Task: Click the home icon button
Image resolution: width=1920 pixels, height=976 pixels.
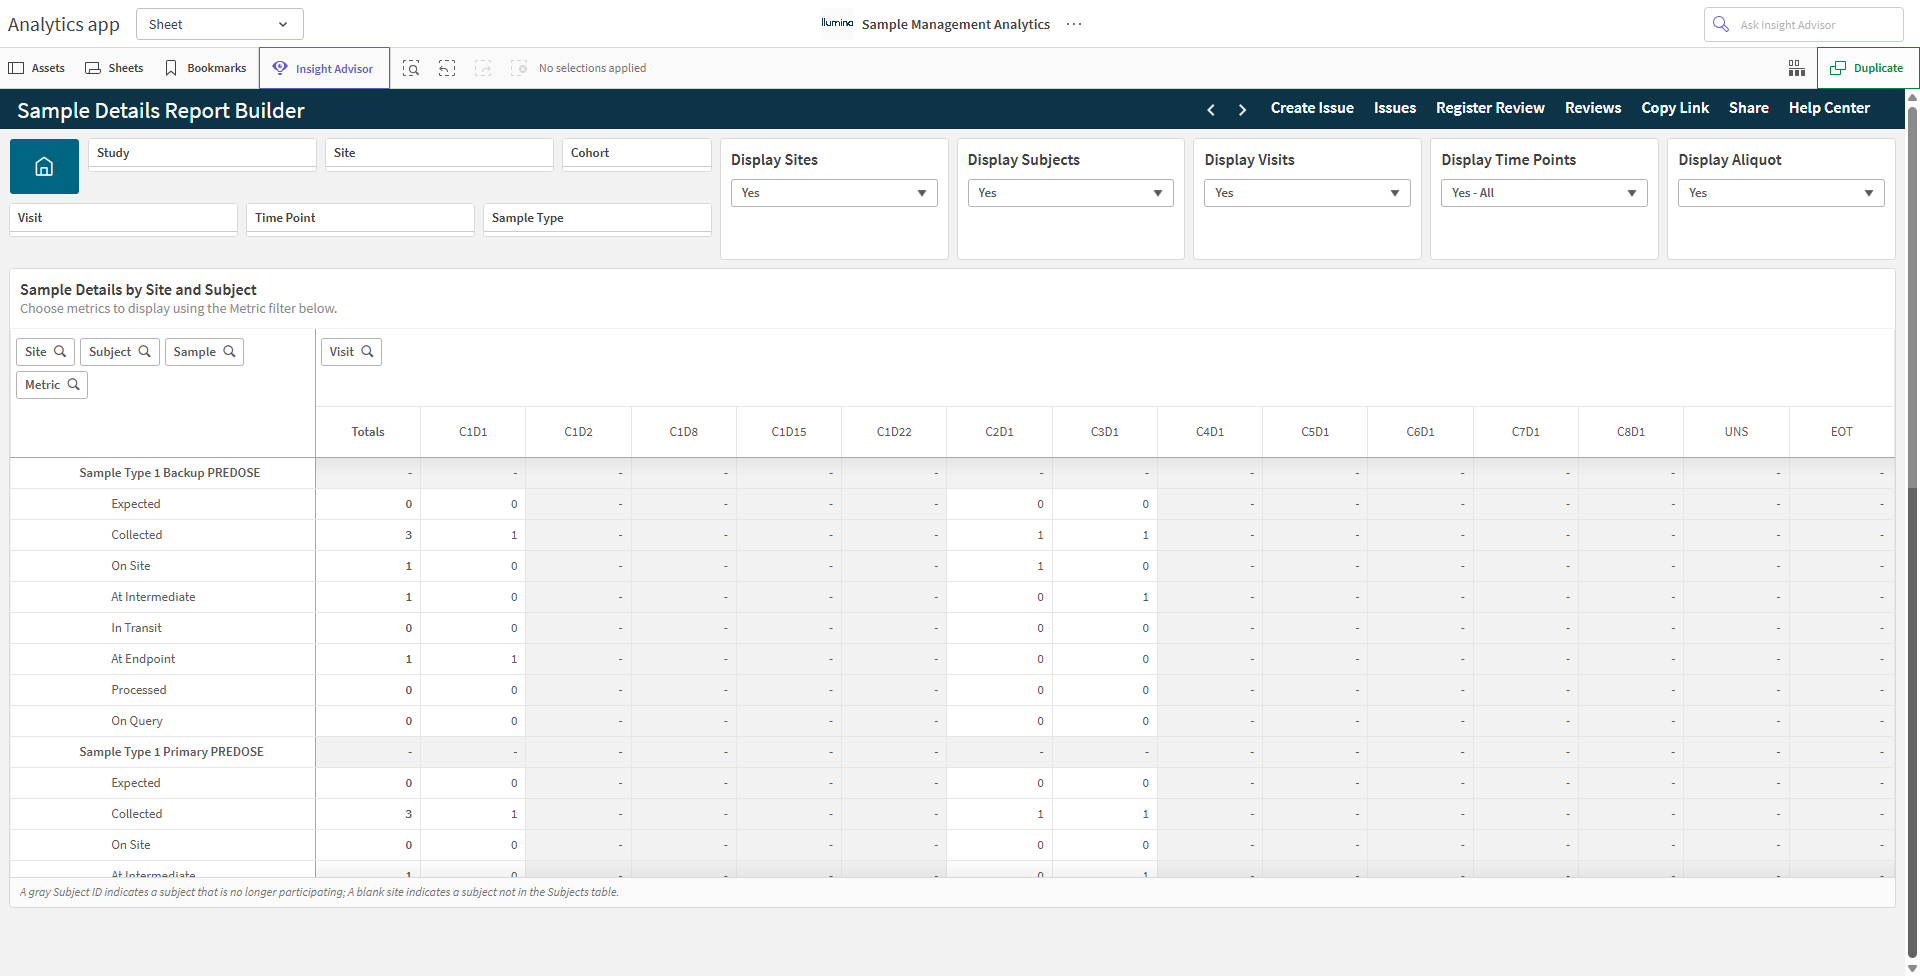Action: pyautogui.click(x=44, y=167)
